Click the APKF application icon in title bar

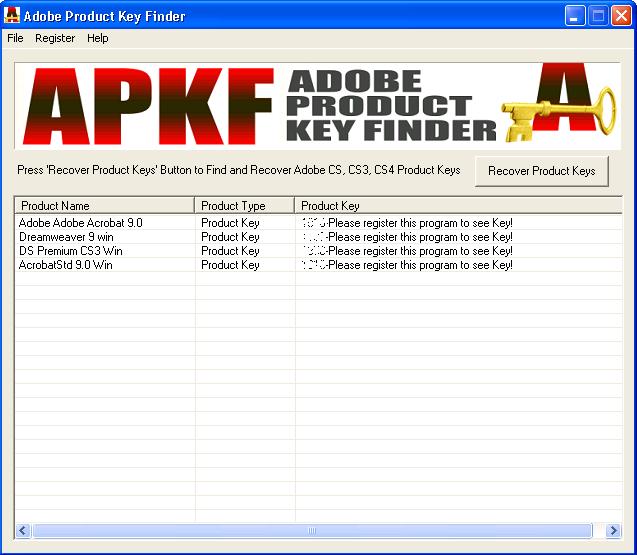pyautogui.click(x=12, y=15)
